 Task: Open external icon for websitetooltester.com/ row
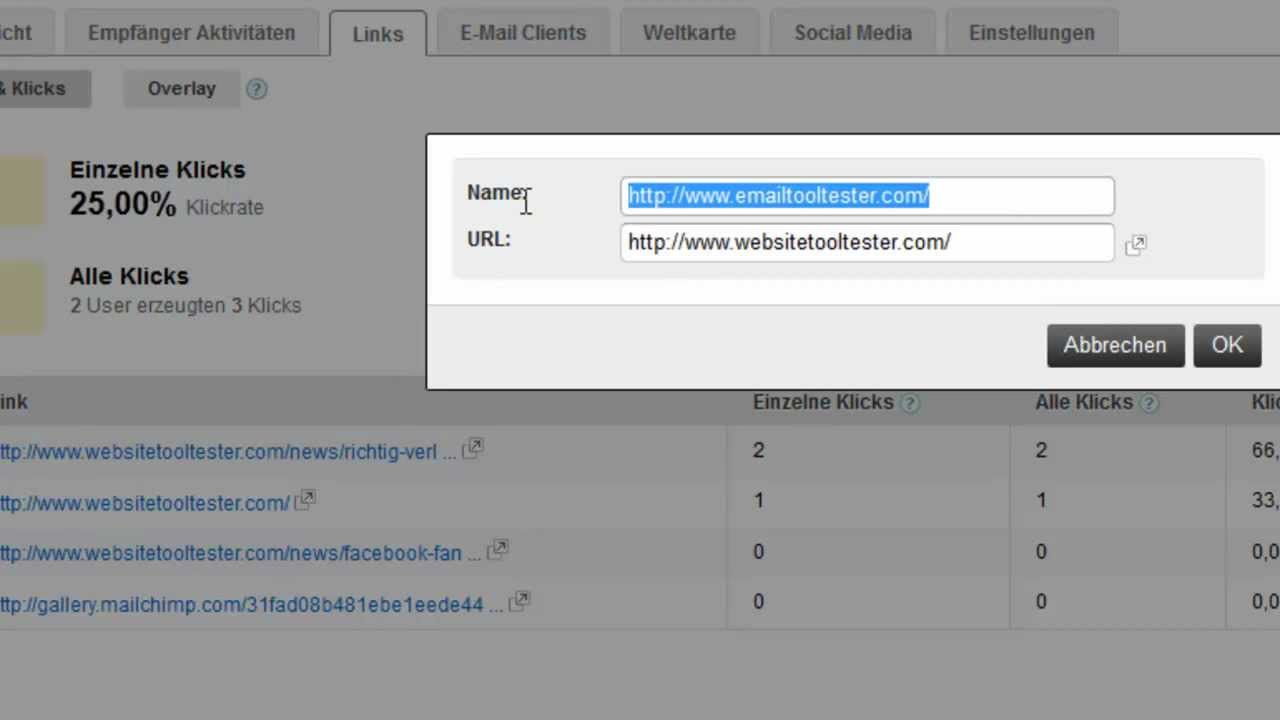pyautogui.click(x=305, y=499)
